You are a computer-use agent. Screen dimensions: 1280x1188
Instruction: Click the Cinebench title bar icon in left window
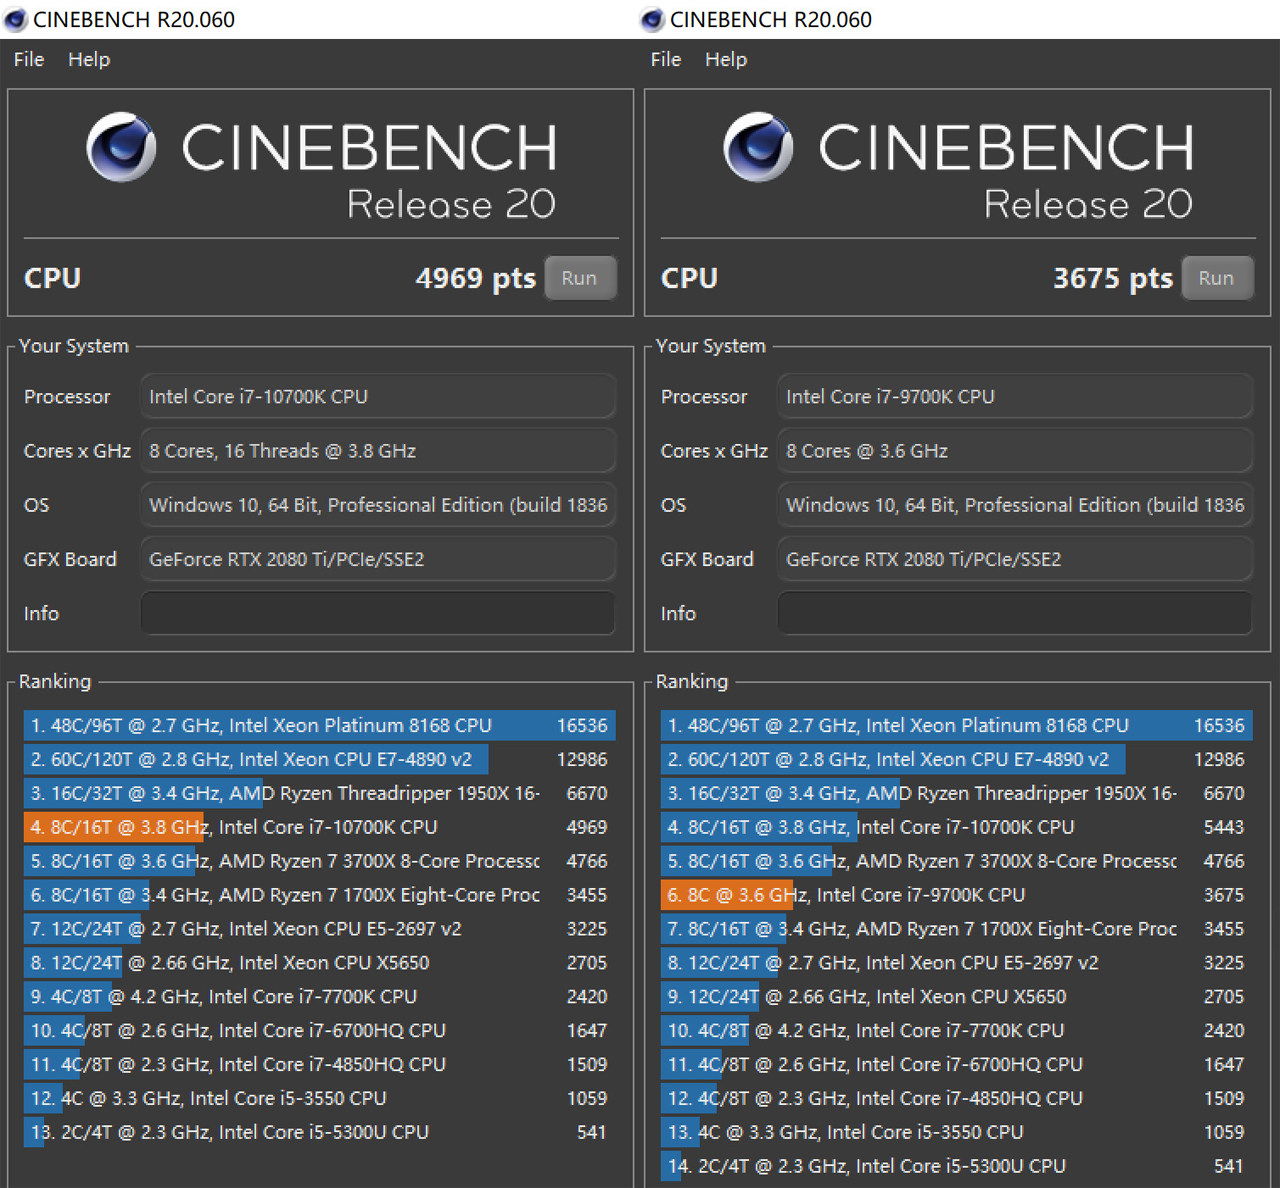(15, 19)
